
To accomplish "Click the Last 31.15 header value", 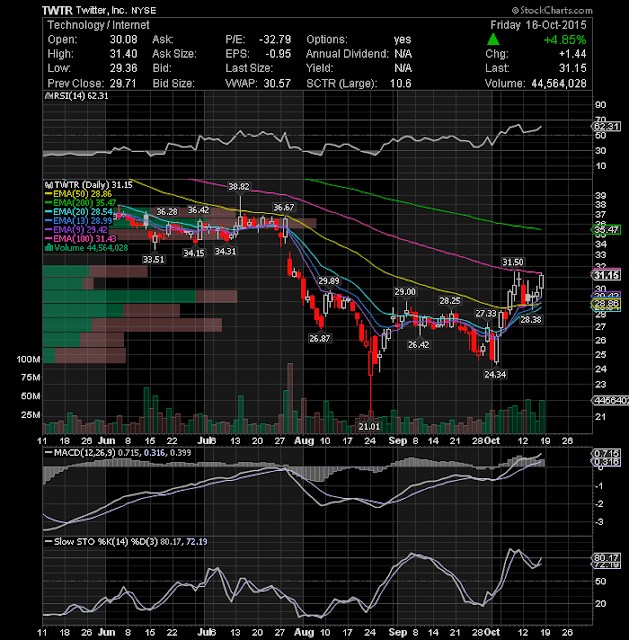I will click(x=573, y=68).
